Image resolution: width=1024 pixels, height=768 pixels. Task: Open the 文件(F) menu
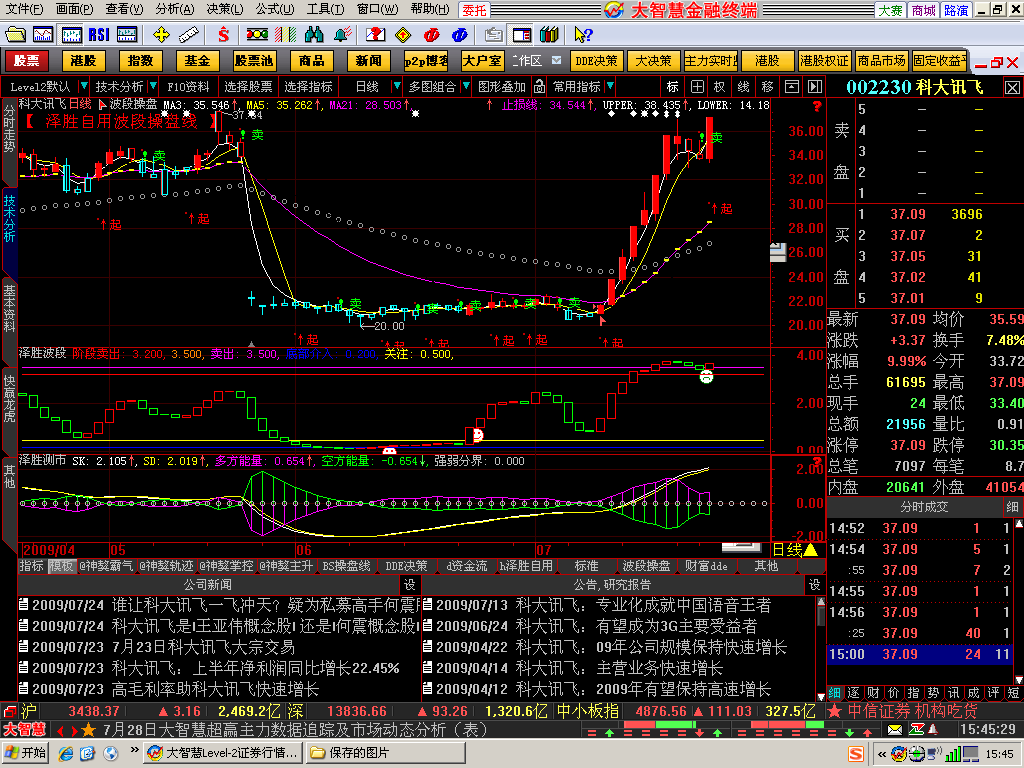pyautogui.click(x=24, y=9)
